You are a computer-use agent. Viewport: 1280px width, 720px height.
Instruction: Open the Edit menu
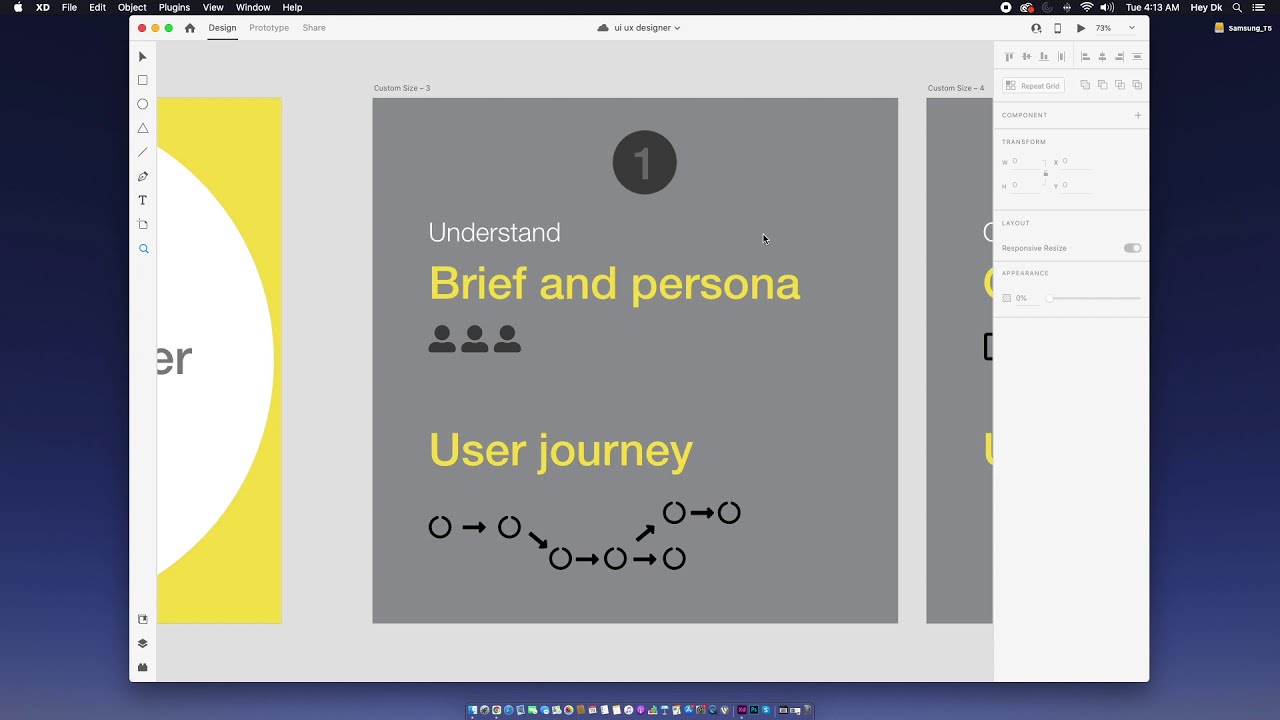click(97, 7)
